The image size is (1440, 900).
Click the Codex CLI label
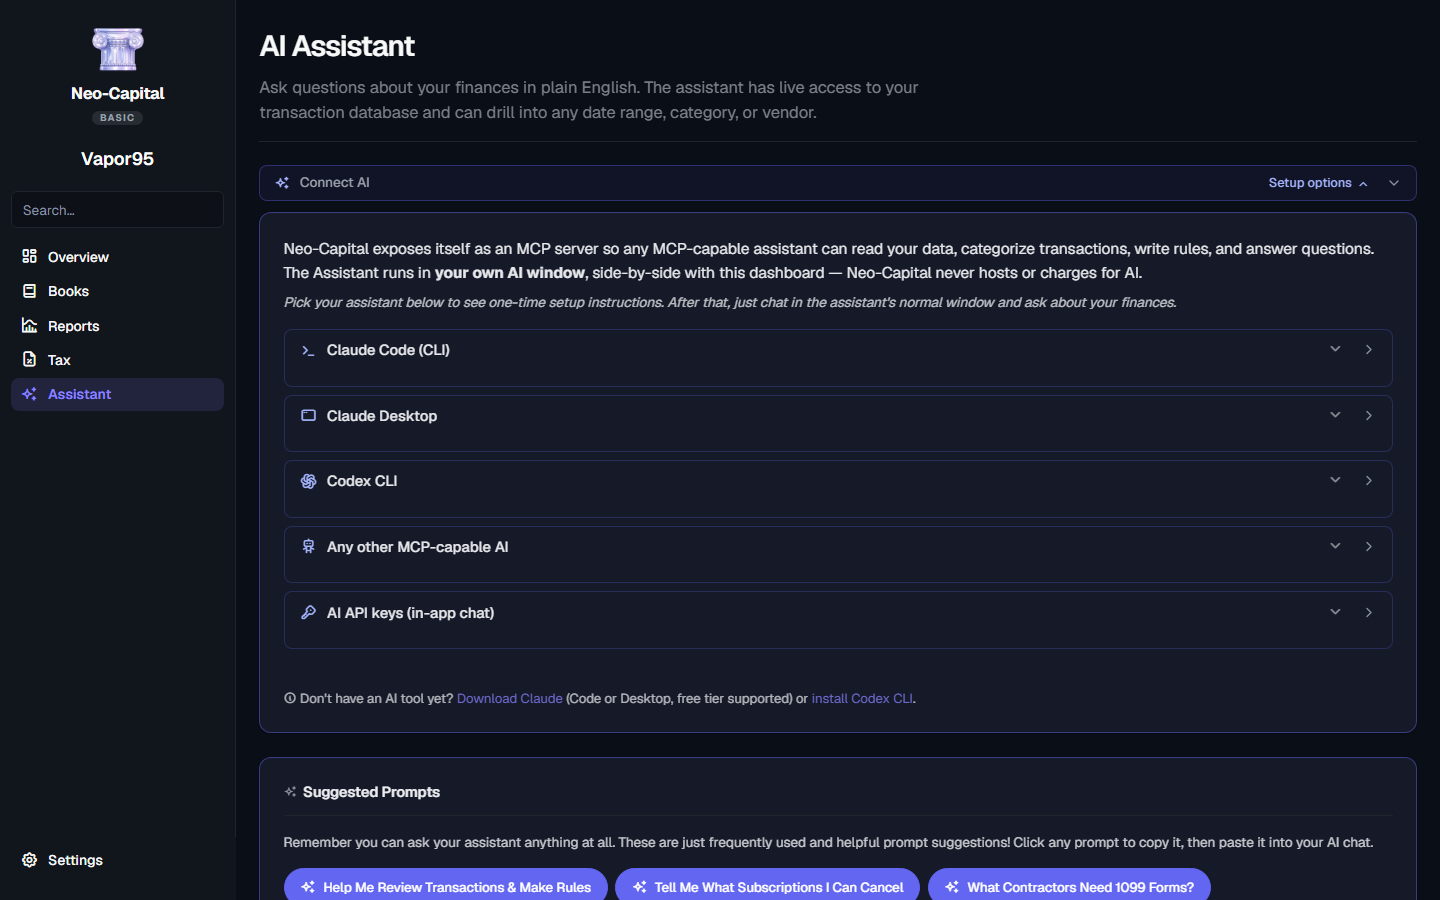coord(362,481)
